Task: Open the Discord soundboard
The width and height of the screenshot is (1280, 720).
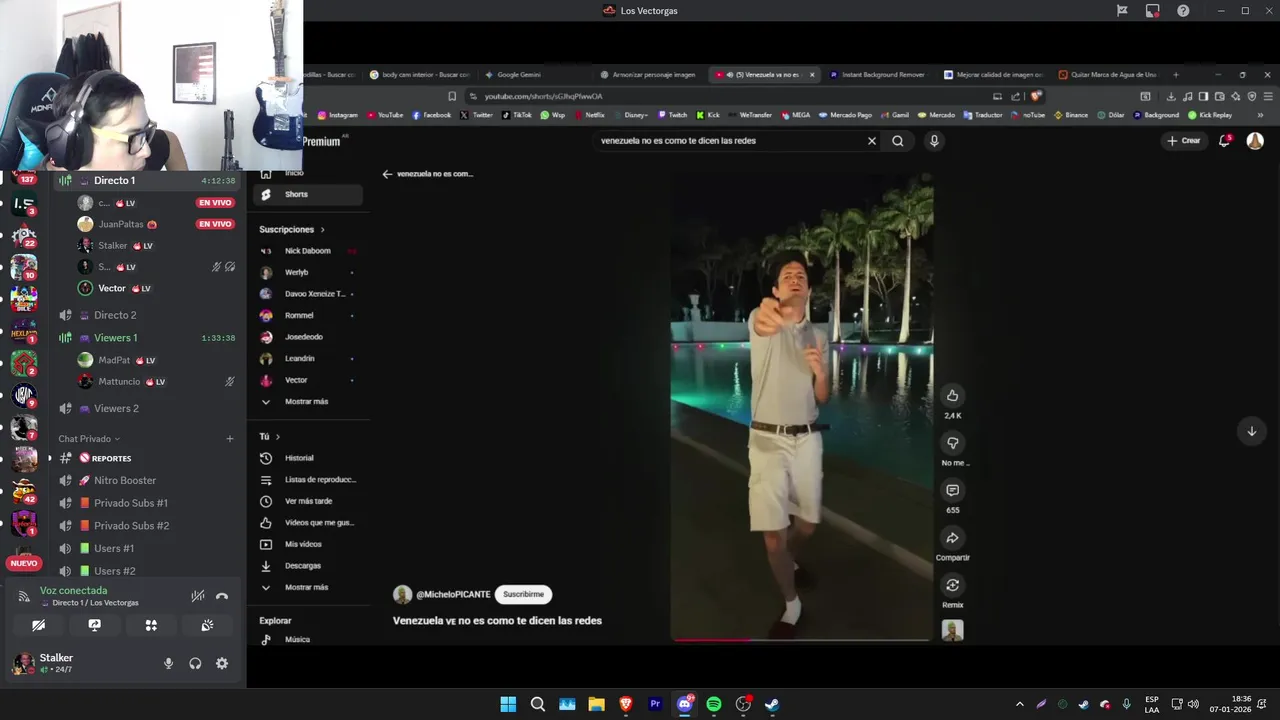Action: pos(207,625)
